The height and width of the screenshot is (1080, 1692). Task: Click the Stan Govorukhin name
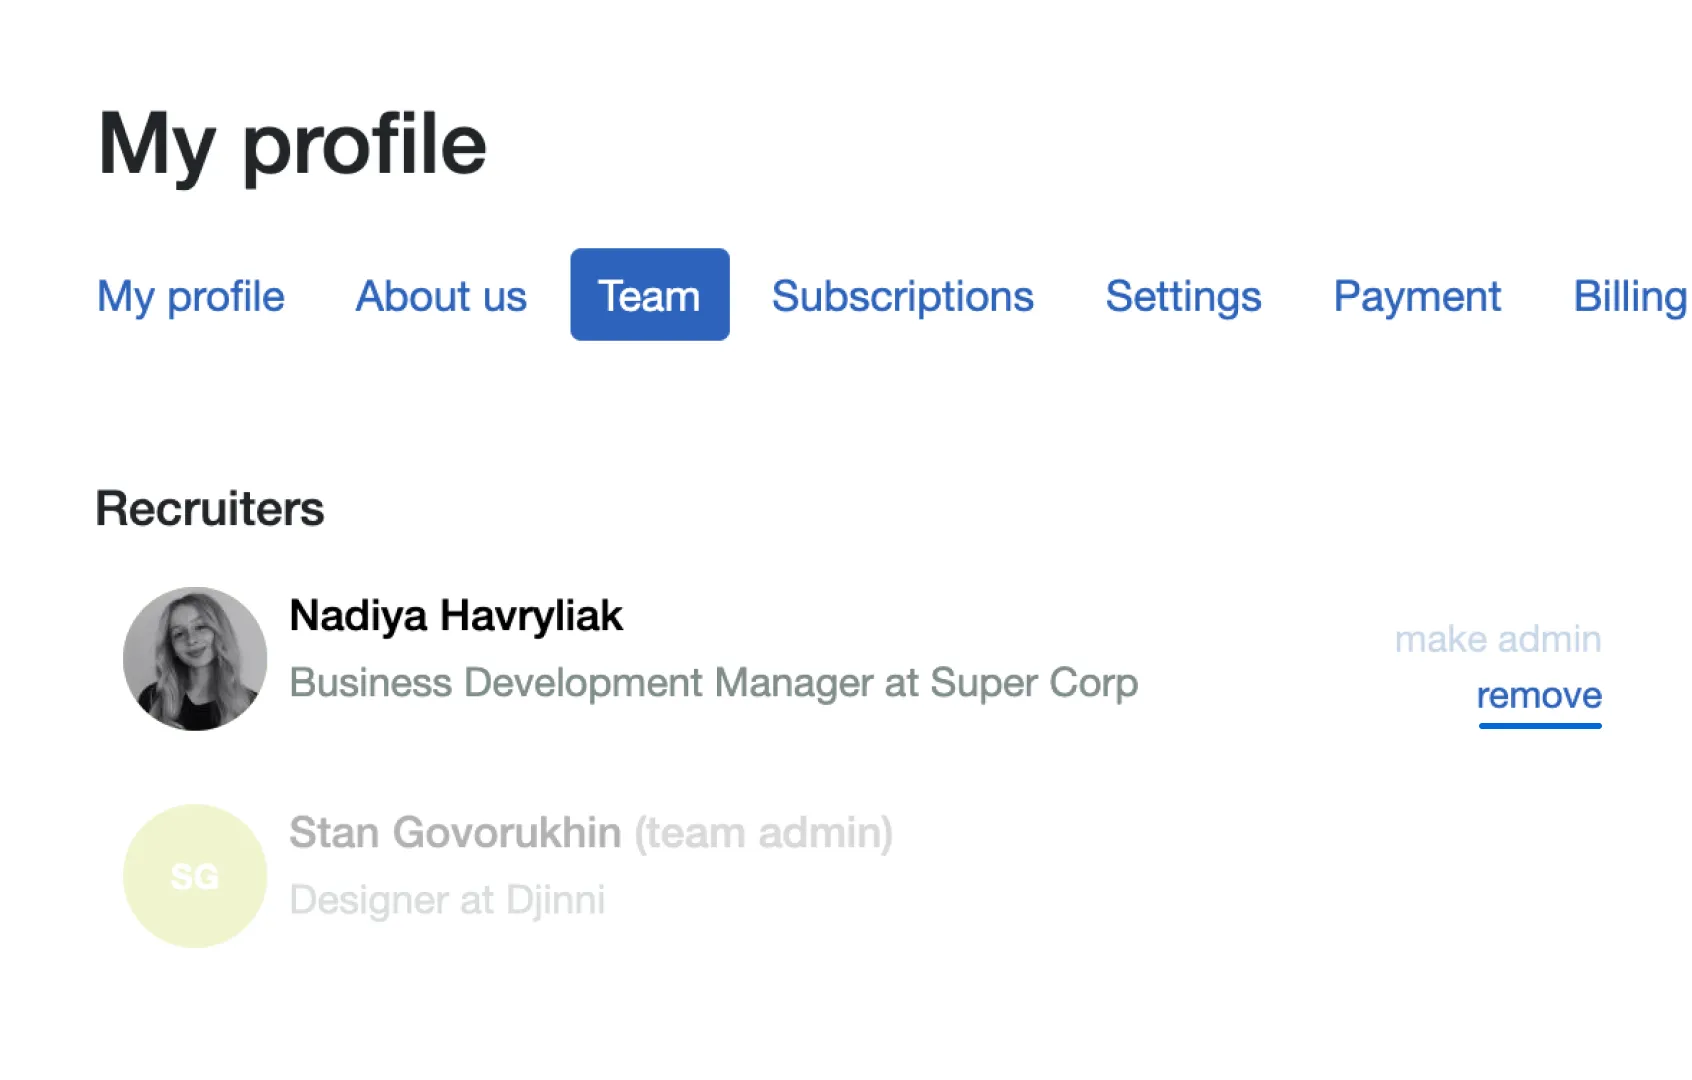click(455, 833)
